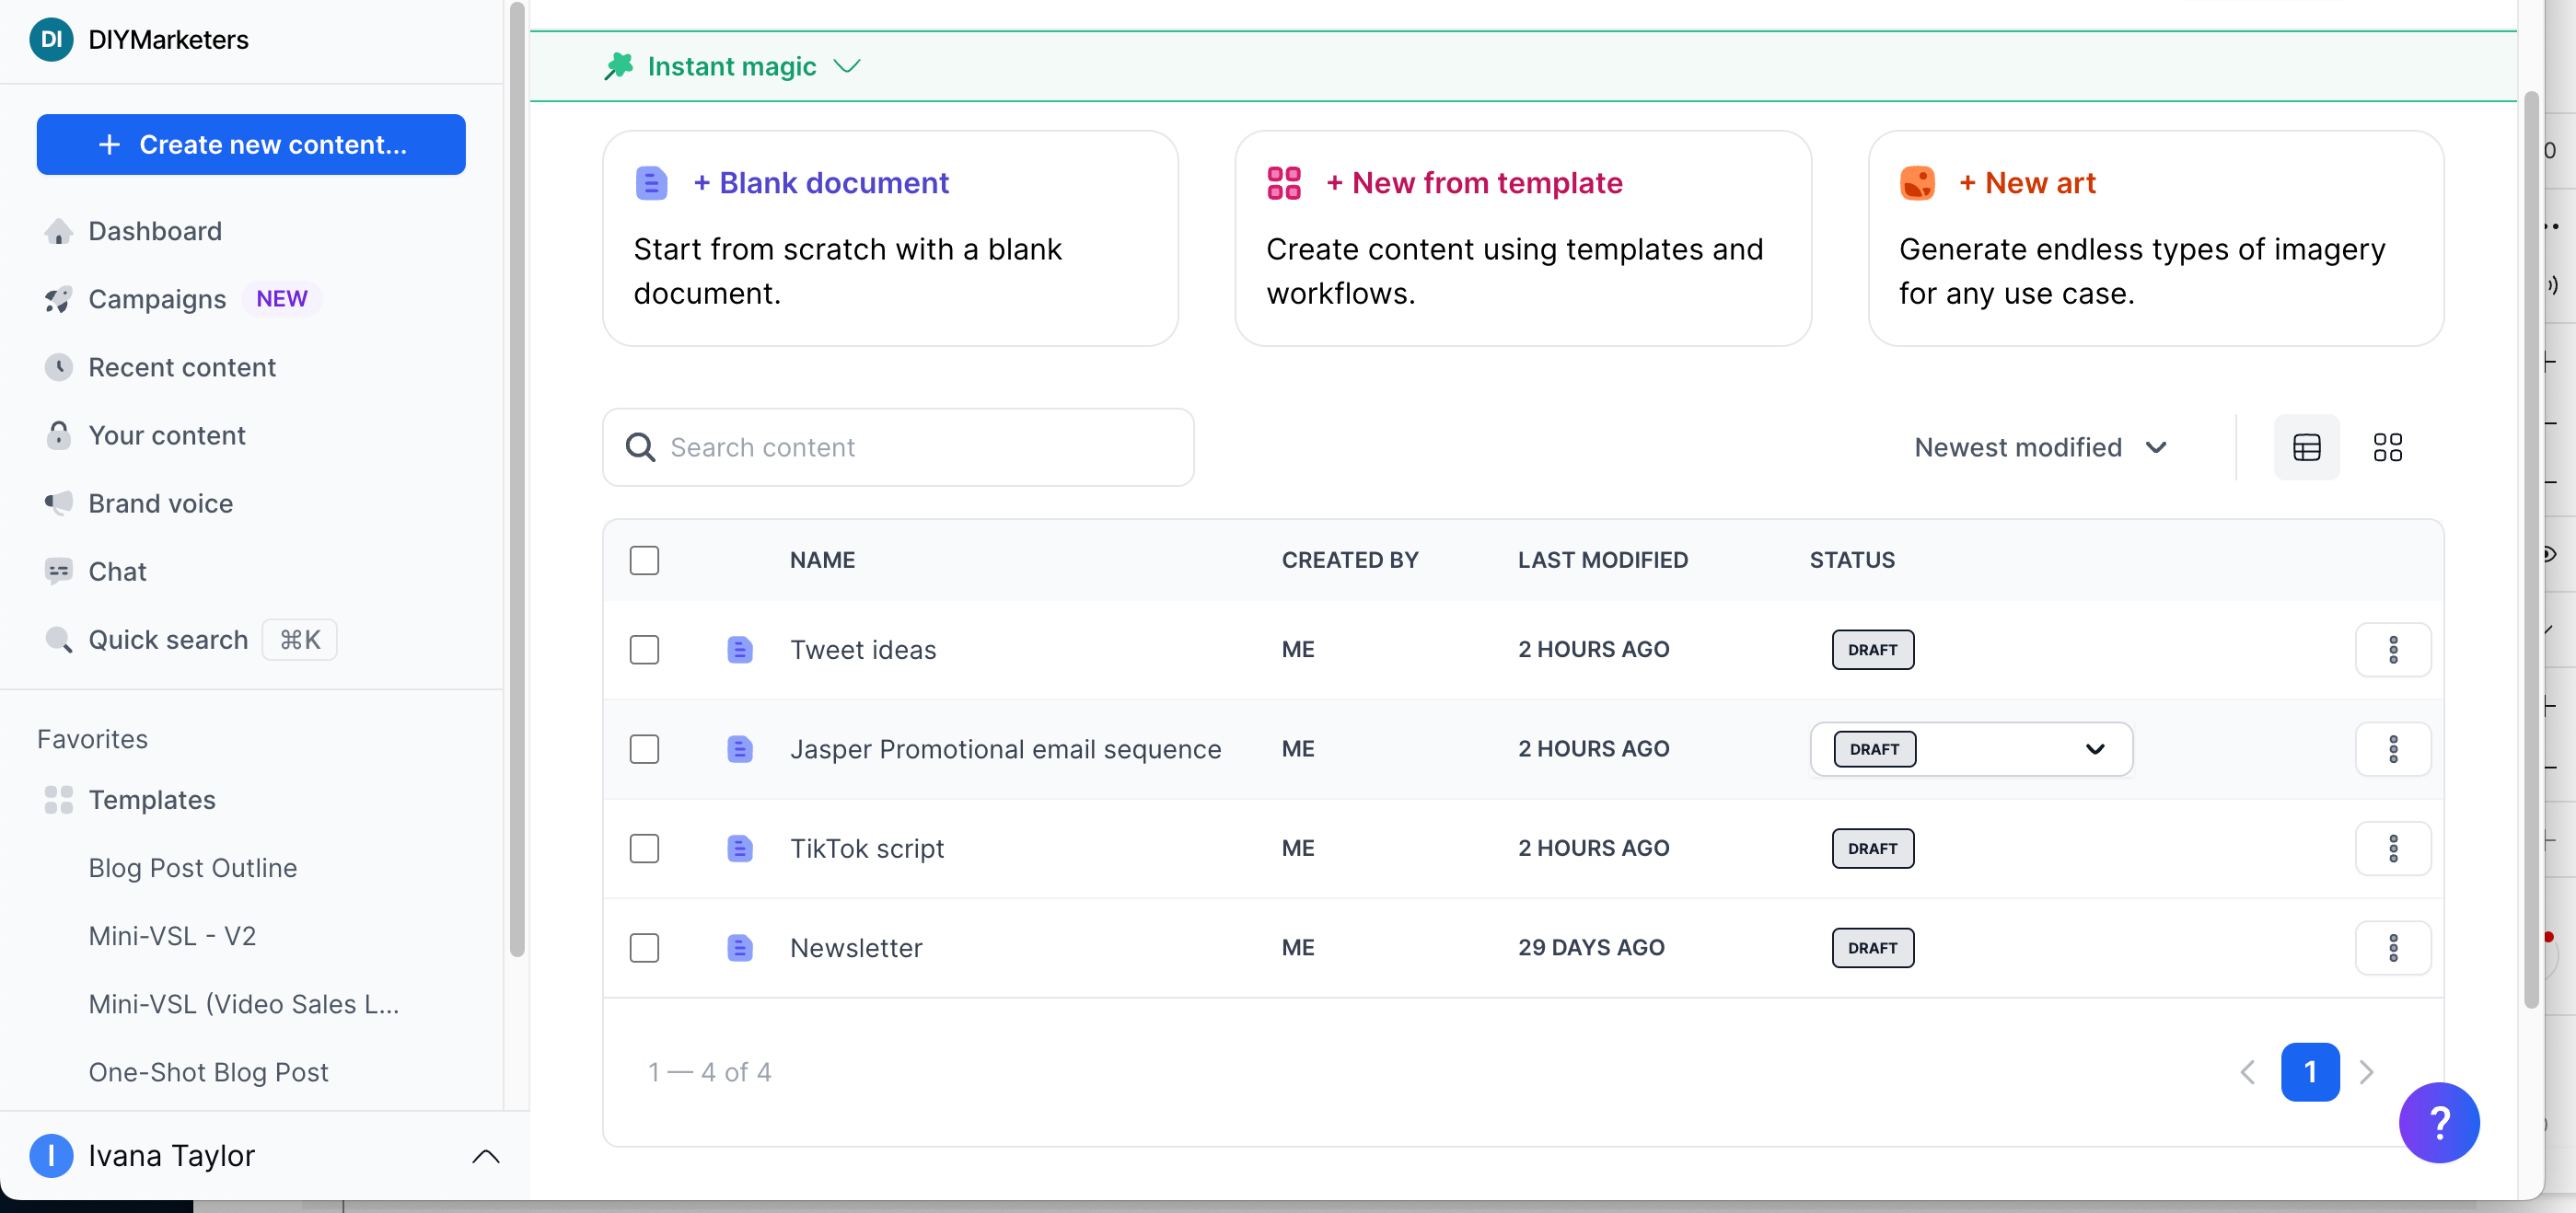Open more options for Tweet ideas row
Viewport: 2576px width, 1213px height.
(x=2392, y=650)
